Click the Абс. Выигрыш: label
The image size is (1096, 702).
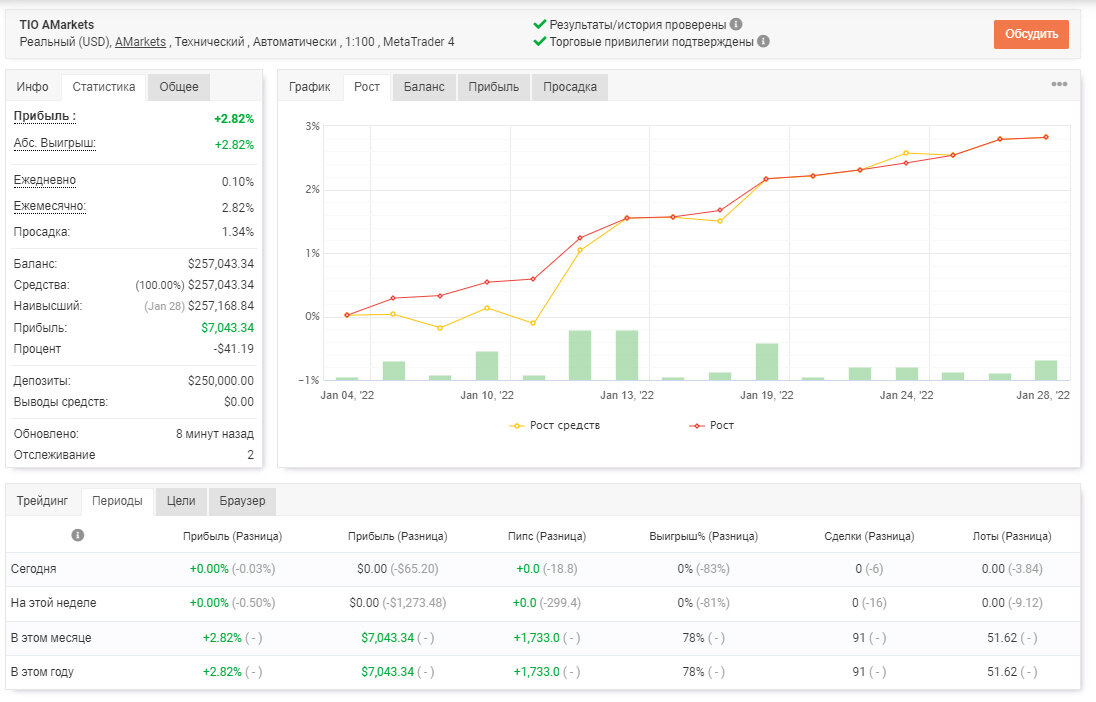pos(55,143)
